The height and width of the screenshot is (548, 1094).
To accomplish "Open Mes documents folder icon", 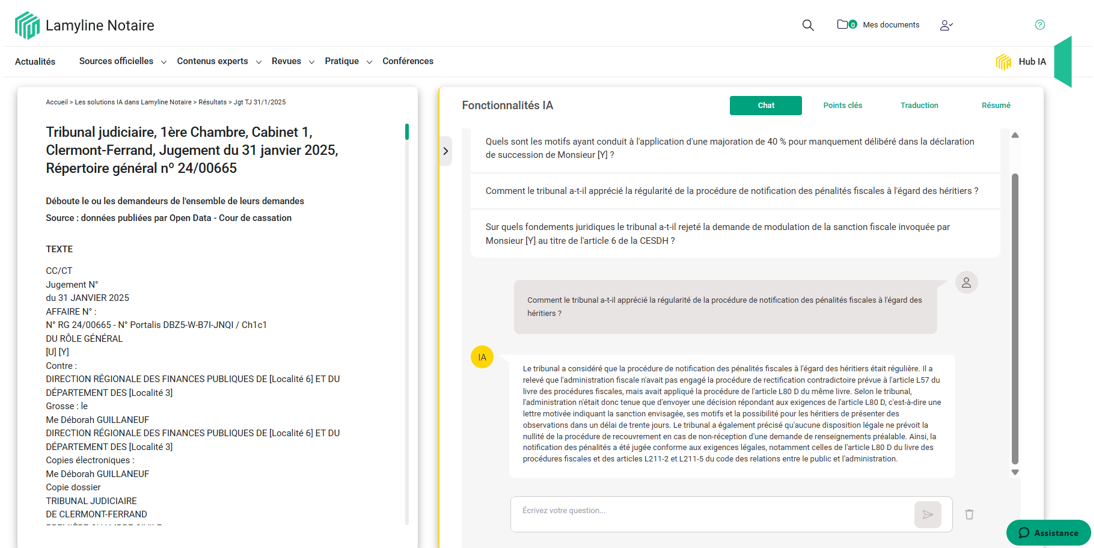I will pyautogui.click(x=845, y=25).
